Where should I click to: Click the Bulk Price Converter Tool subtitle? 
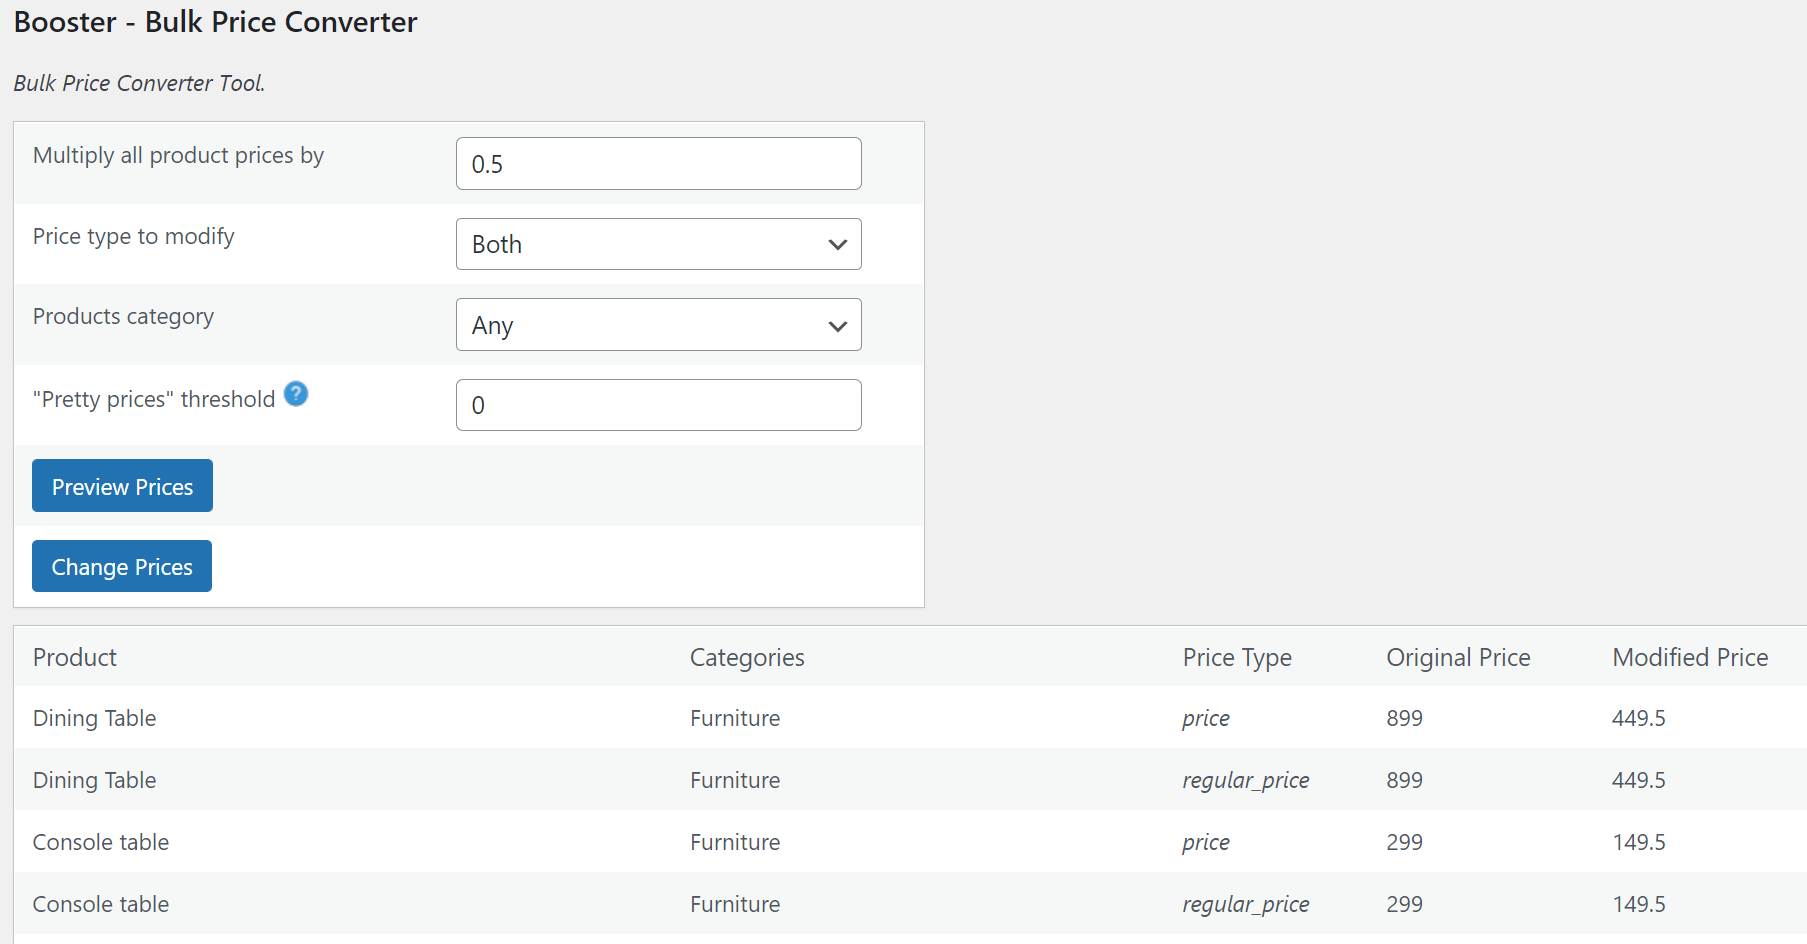[x=138, y=83]
